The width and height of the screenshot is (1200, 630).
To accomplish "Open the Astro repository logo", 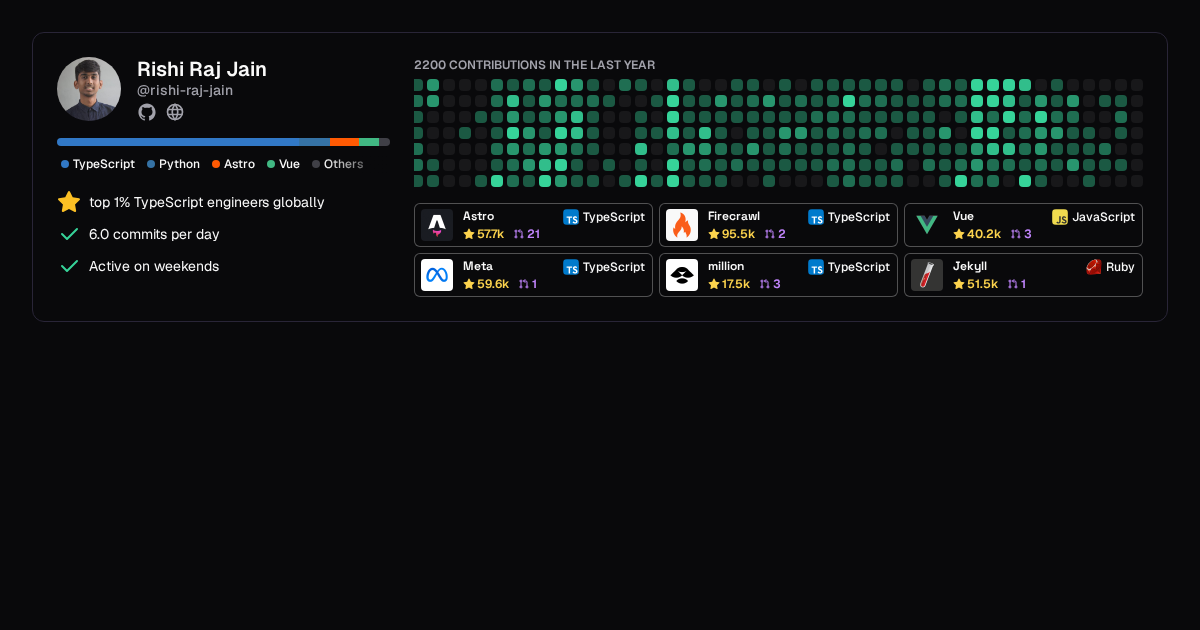I will 437,225.
